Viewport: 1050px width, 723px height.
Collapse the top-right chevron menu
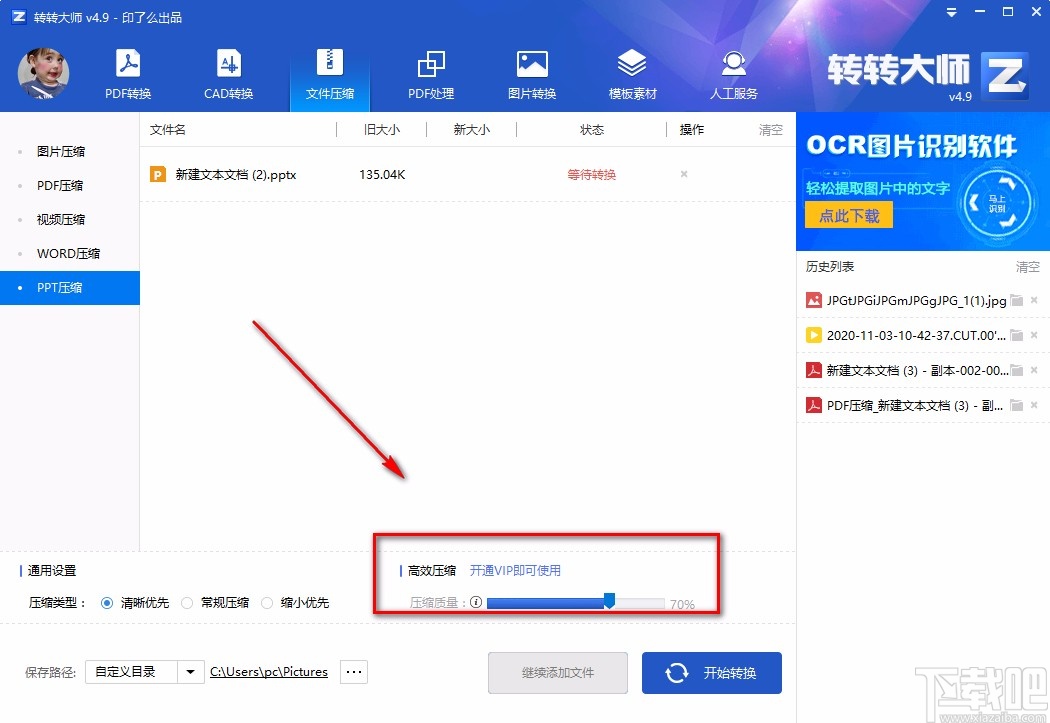pos(950,13)
